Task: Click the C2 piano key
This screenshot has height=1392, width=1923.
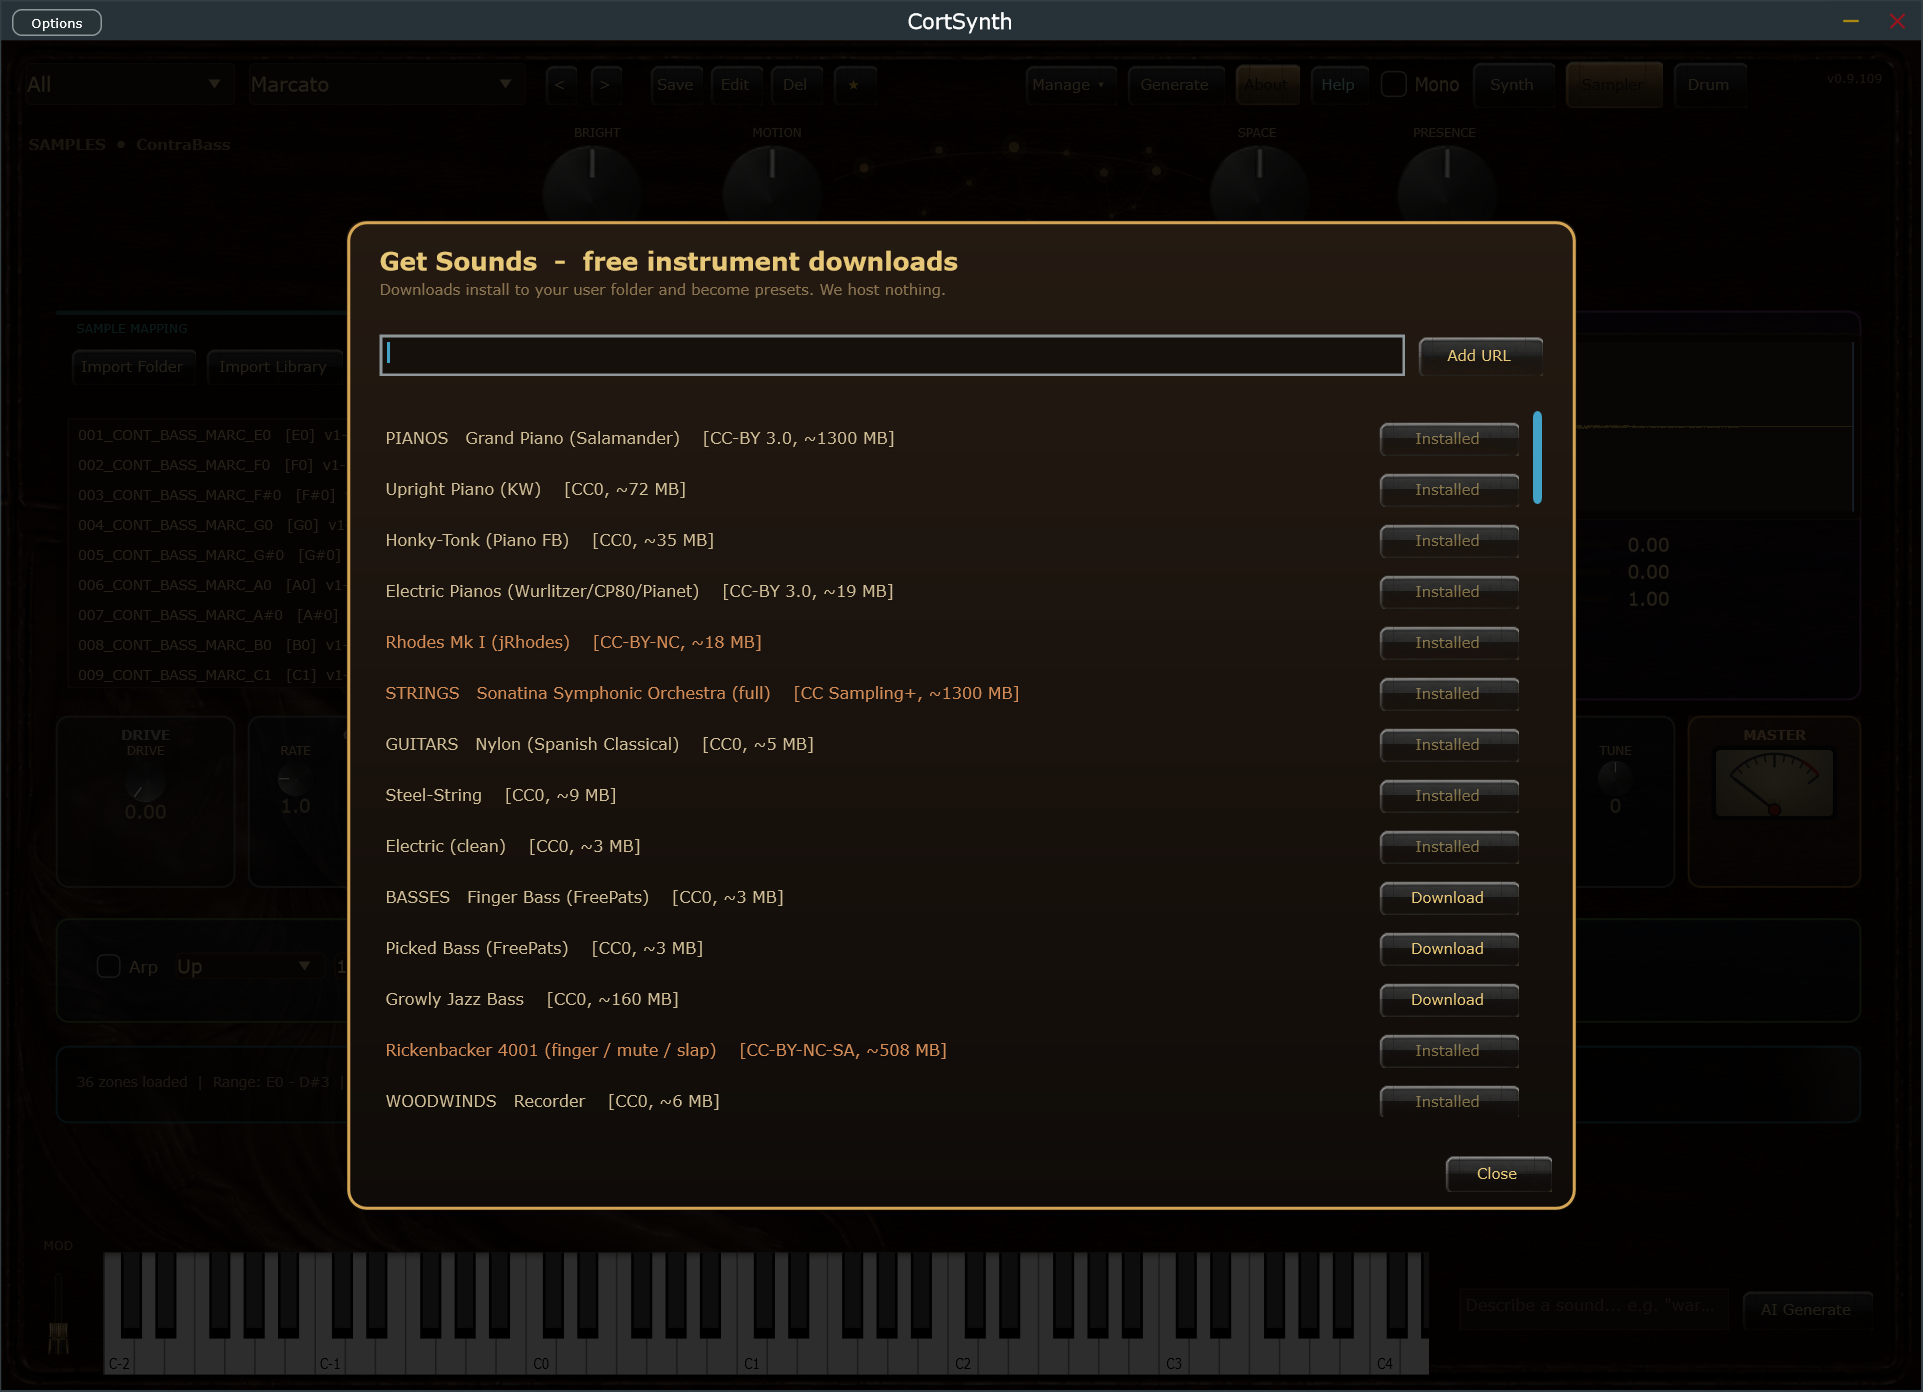Action: click(x=963, y=1355)
